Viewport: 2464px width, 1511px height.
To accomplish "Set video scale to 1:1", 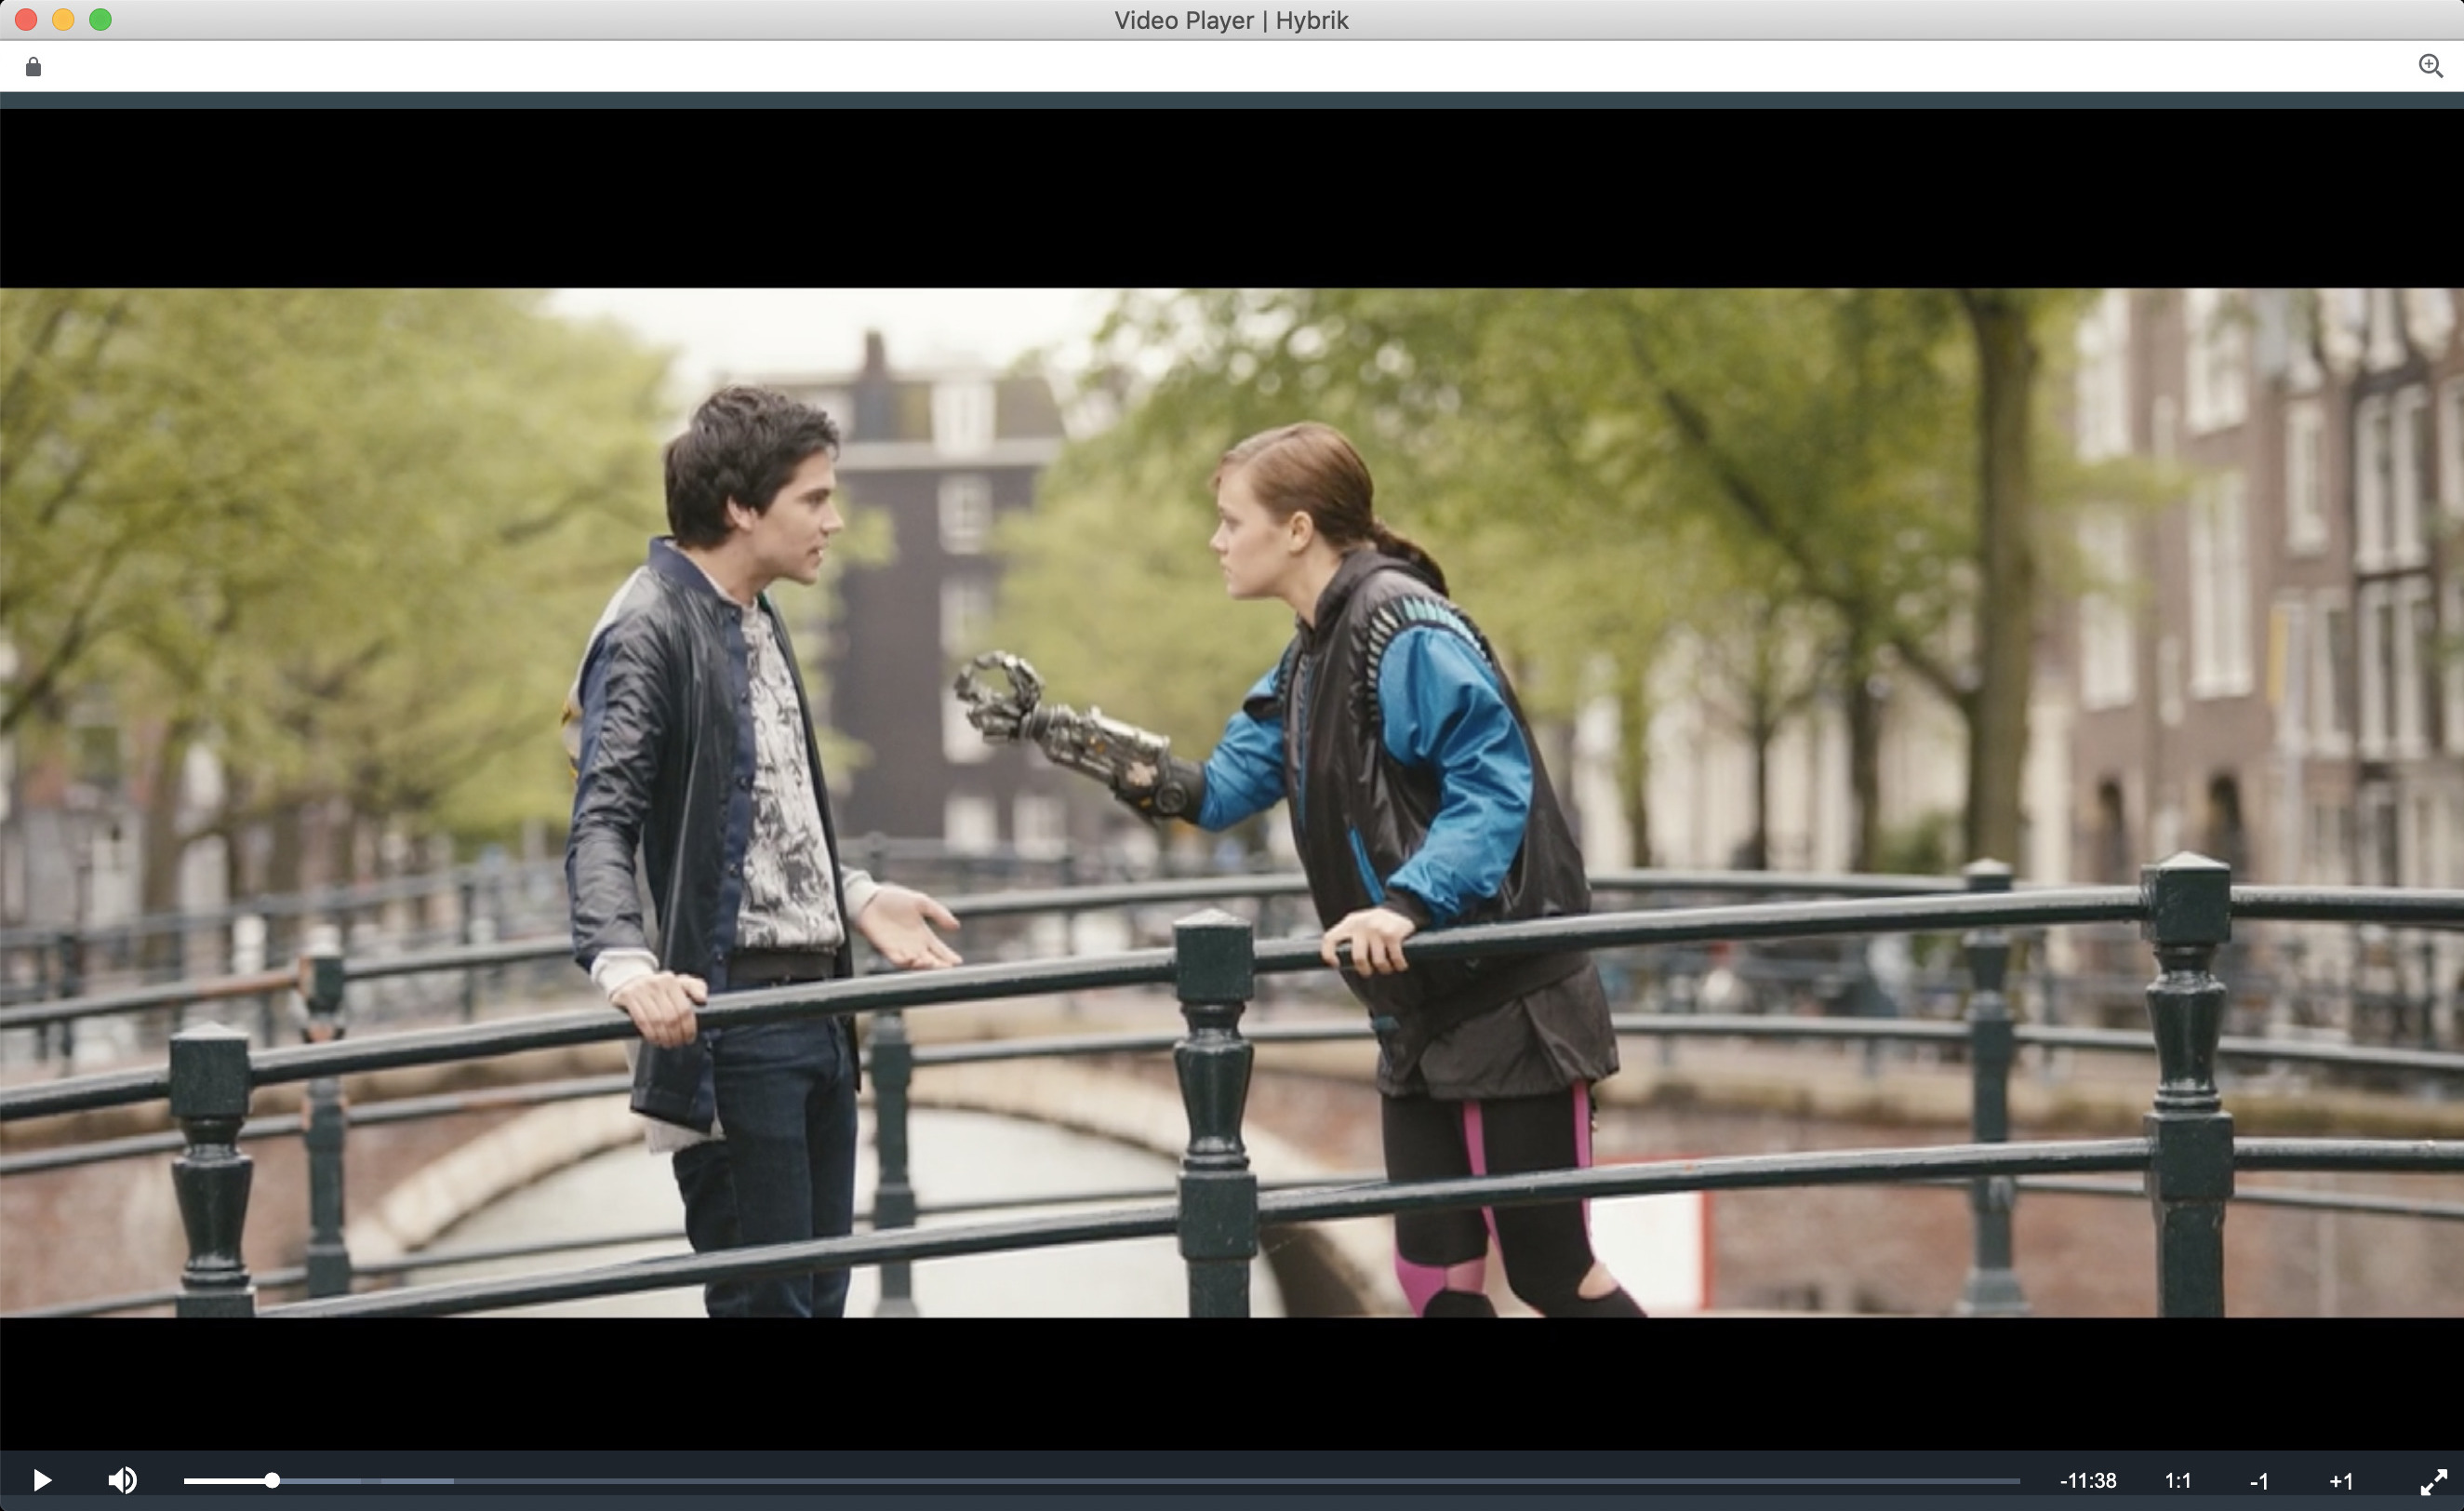I will [x=2178, y=1481].
